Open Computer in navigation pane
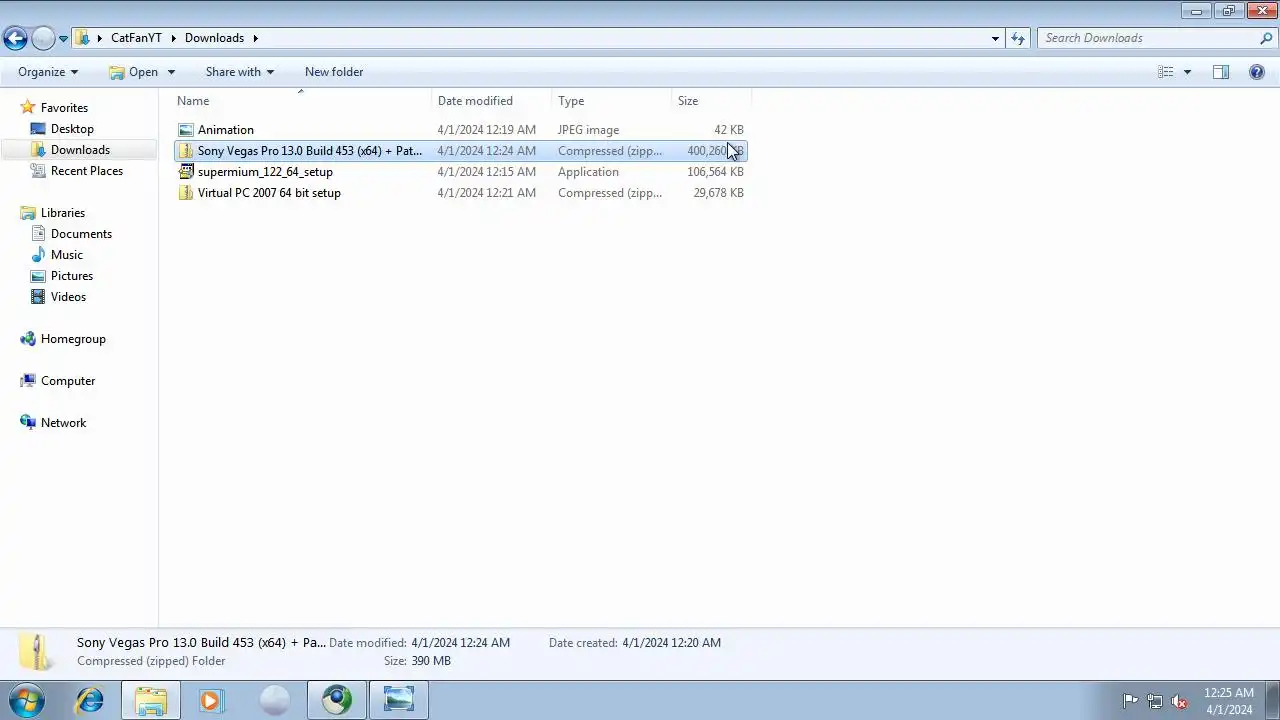Viewport: 1280px width, 720px height. tap(68, 381)
